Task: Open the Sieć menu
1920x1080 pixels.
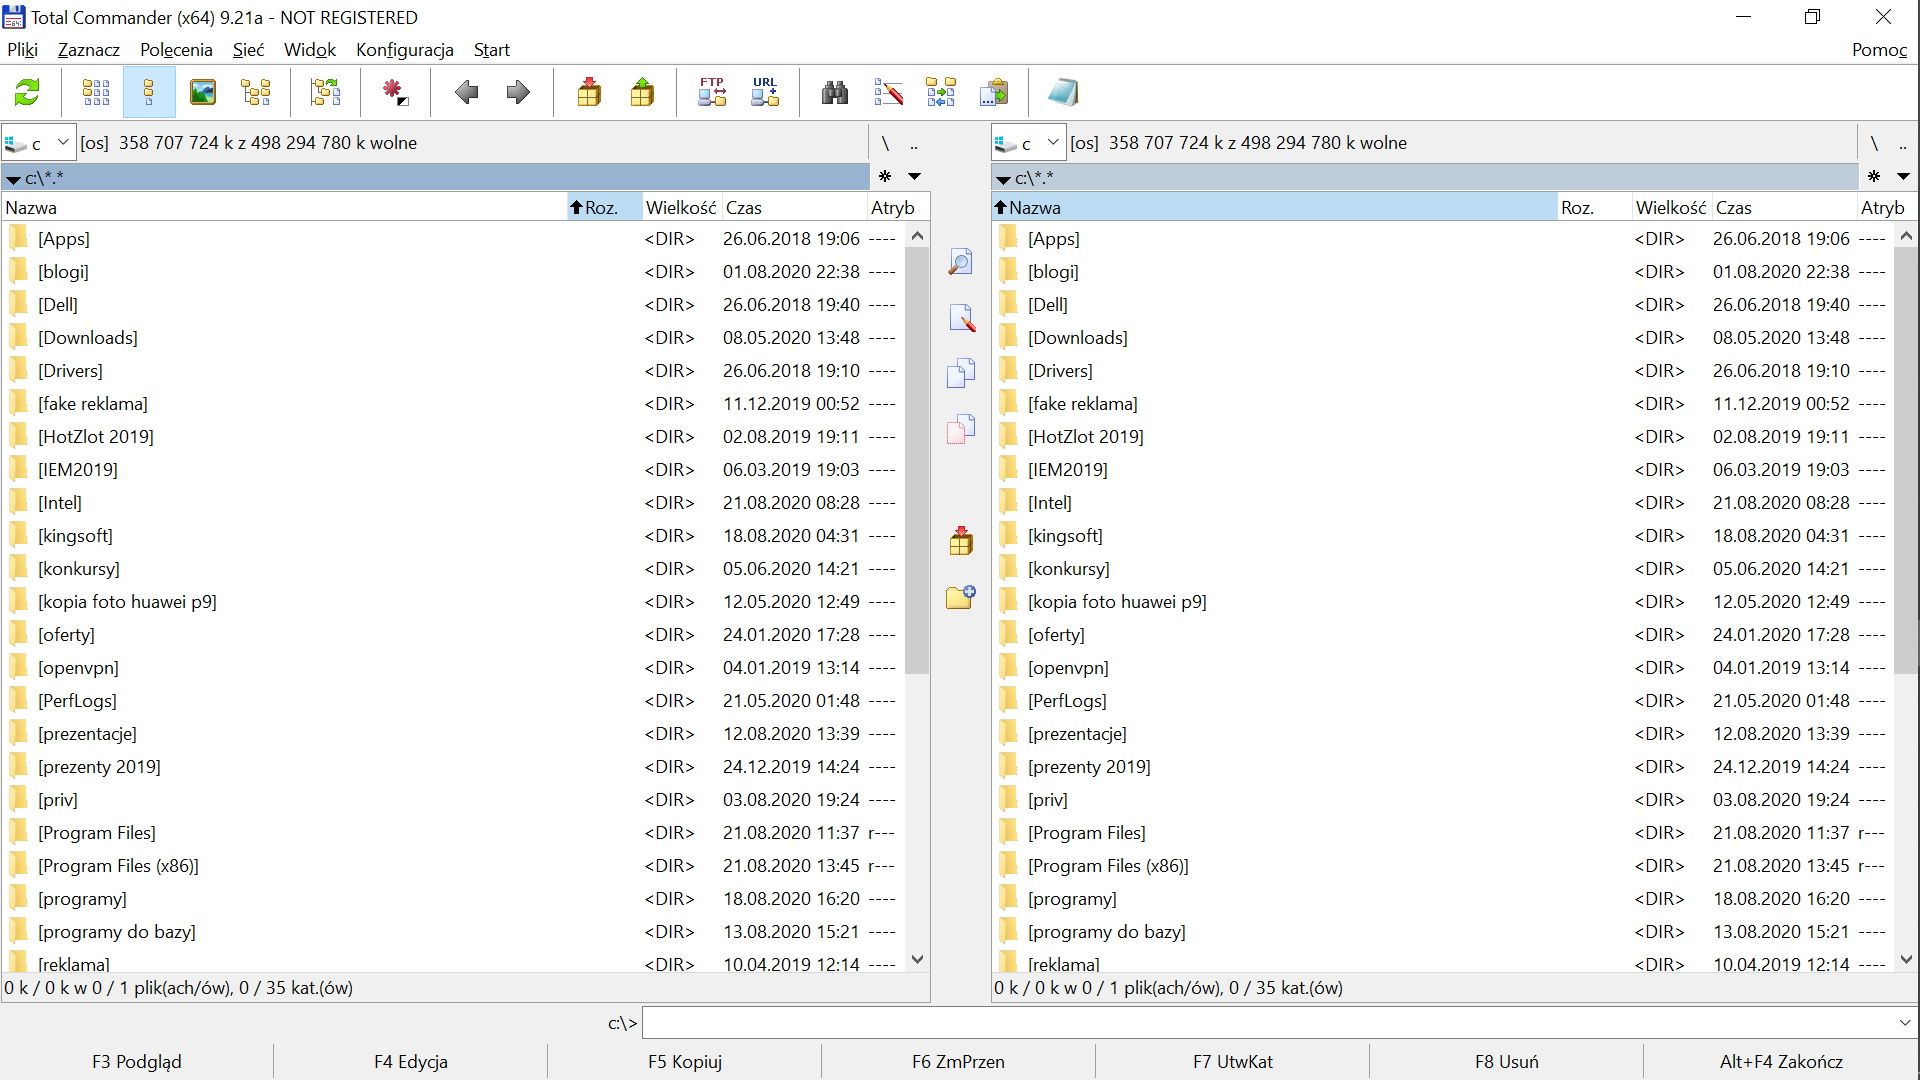Action: (x=248, y=50)
